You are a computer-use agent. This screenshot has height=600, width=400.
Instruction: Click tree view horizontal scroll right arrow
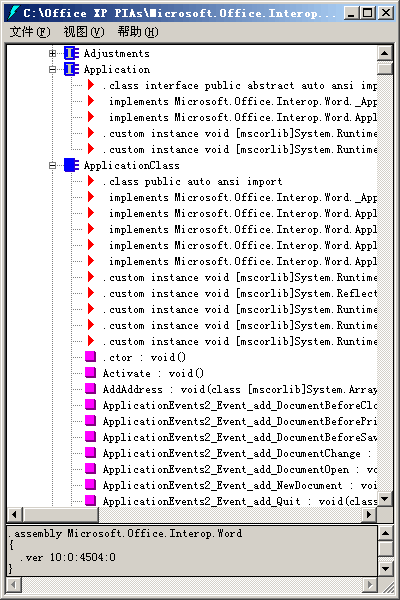(369, 515)
